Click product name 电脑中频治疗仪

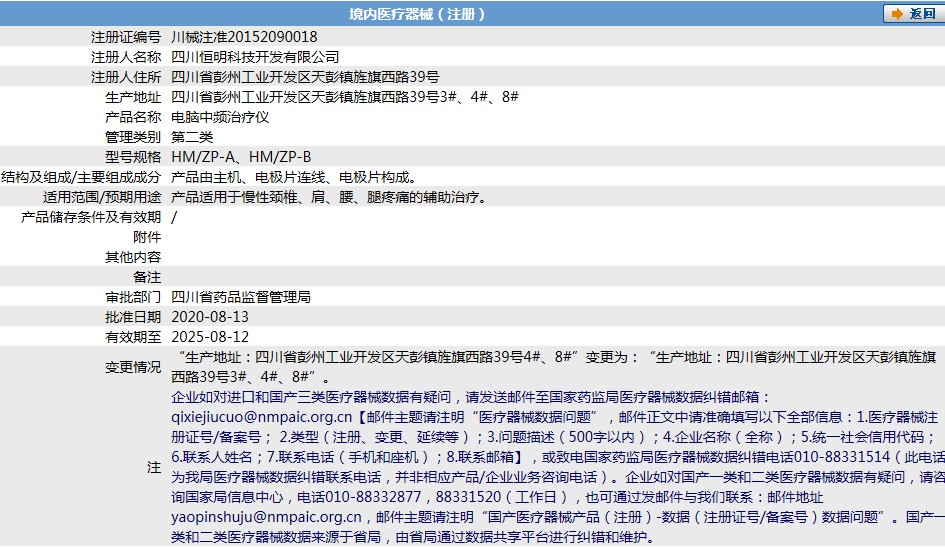[x=220, y=117]
